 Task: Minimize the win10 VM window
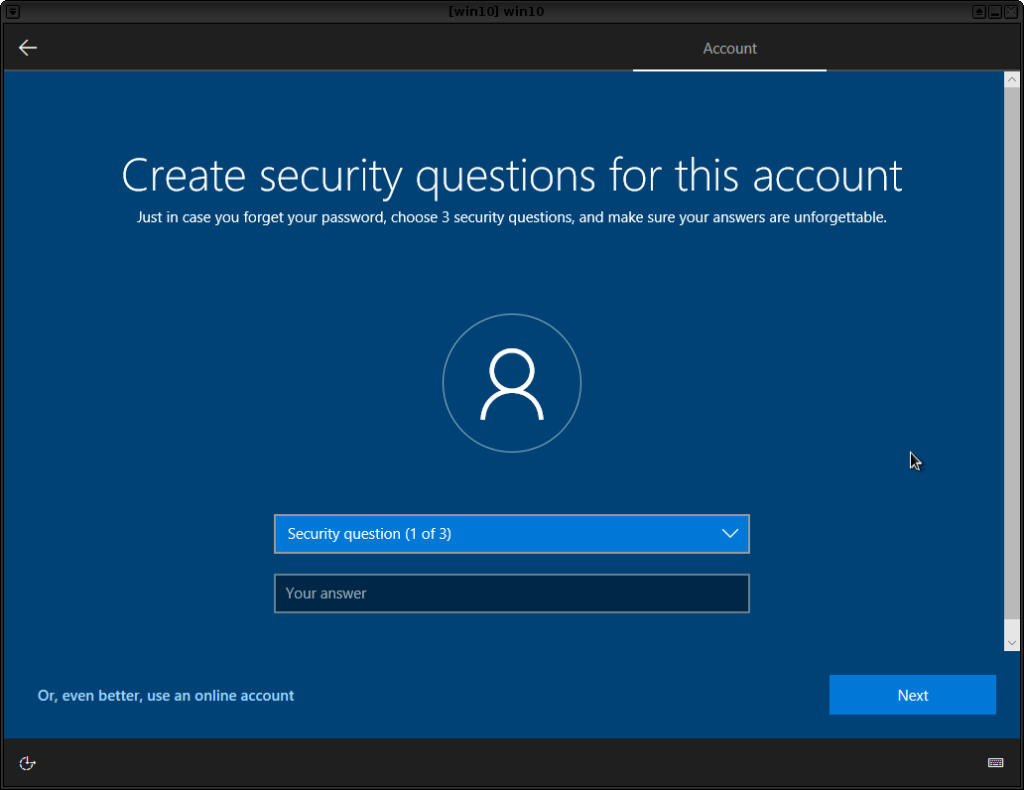[x=995, y=12]
